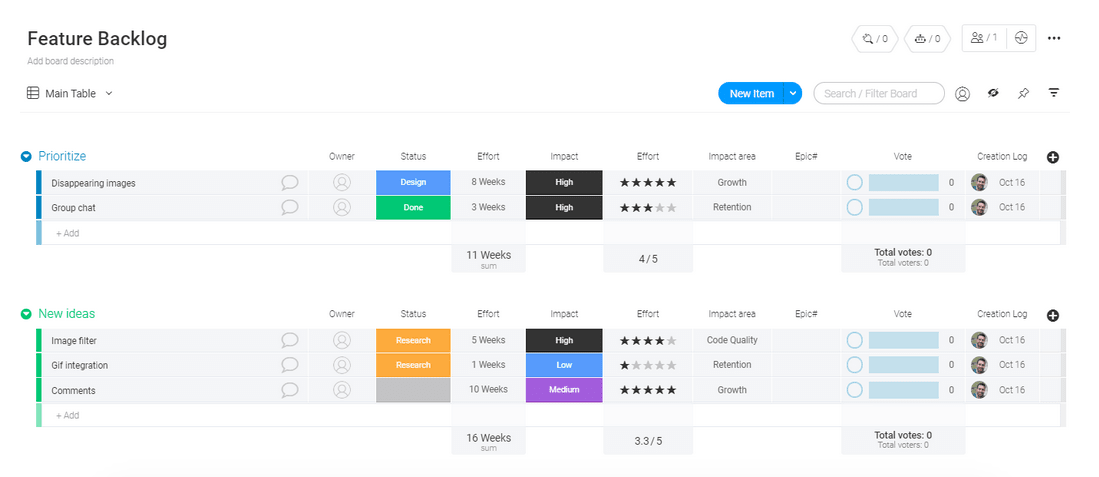The image size is (1099, 477).
Task: Open the three-dot board options menu
Action: coord(1054,39)
